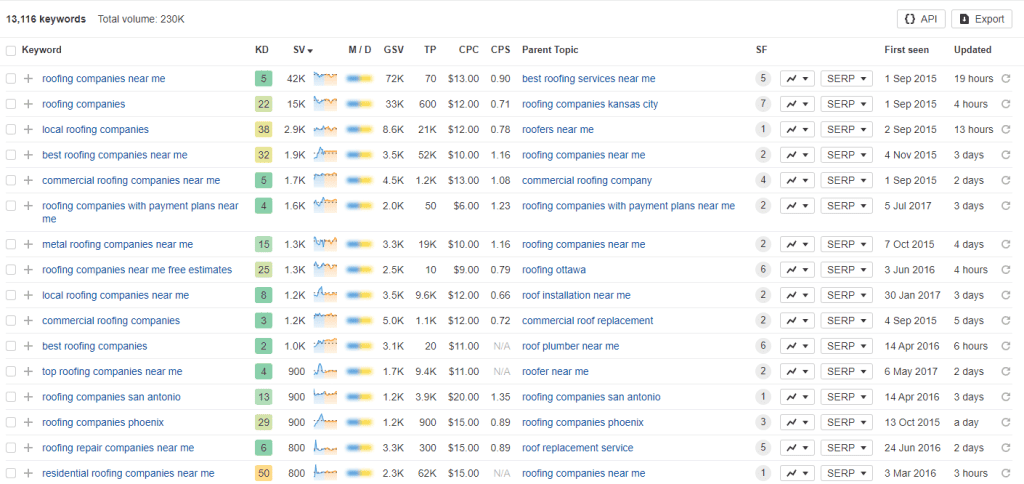The height and width of the screenshot is (484, 1024).
Task: Refresh data for the 'roofing companies' row
Action: coord(1006,104)
